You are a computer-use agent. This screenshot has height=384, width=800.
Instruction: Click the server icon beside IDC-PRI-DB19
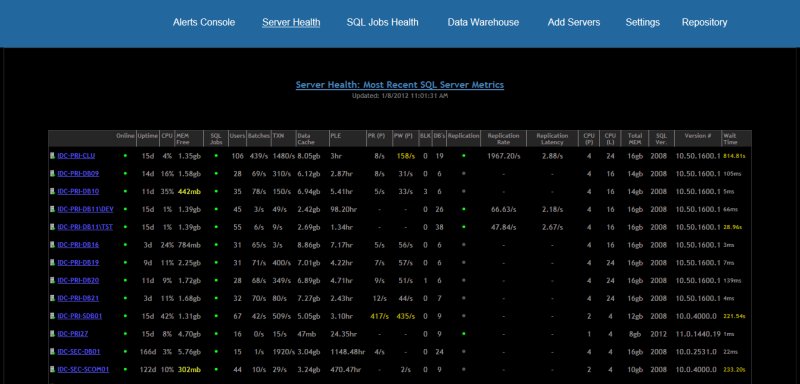point(52,263)
